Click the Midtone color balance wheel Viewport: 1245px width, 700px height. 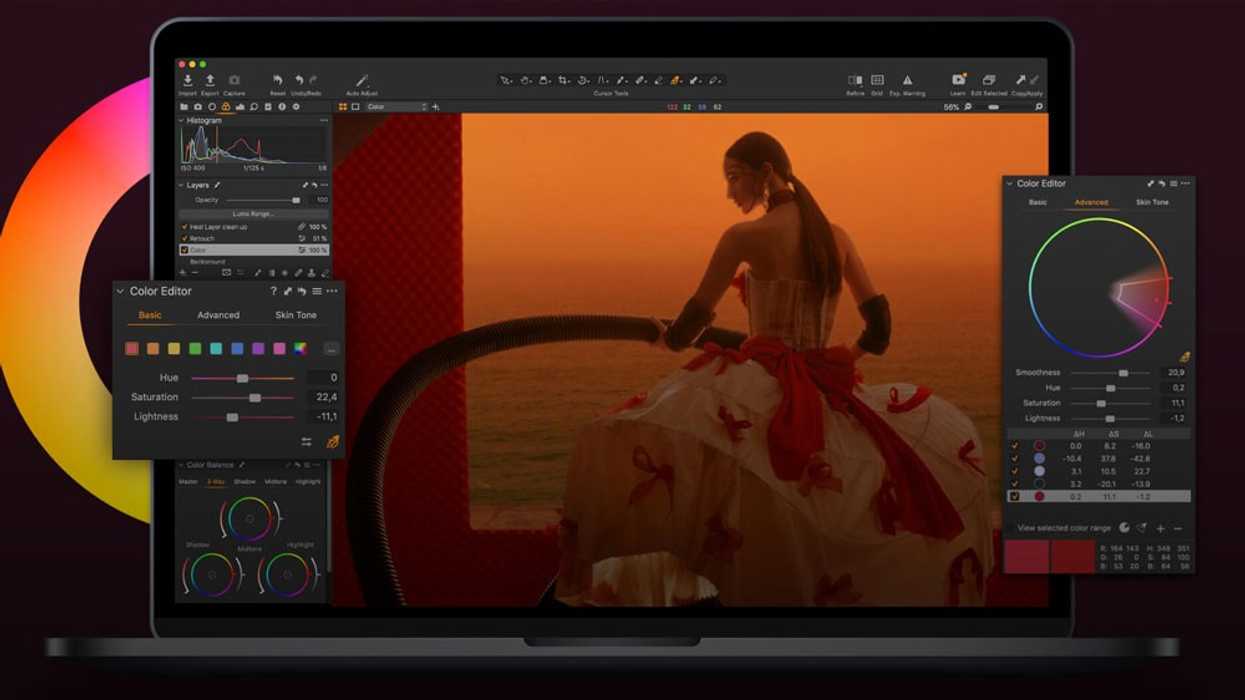click(x=249, y=519)
